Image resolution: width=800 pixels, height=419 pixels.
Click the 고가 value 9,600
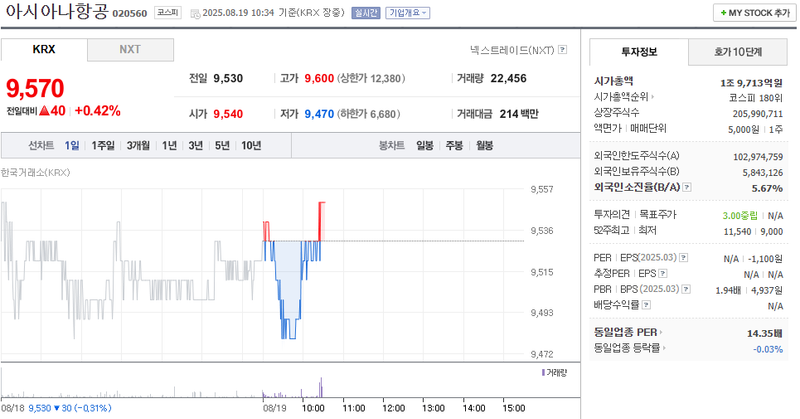click(x=319, y=79)
